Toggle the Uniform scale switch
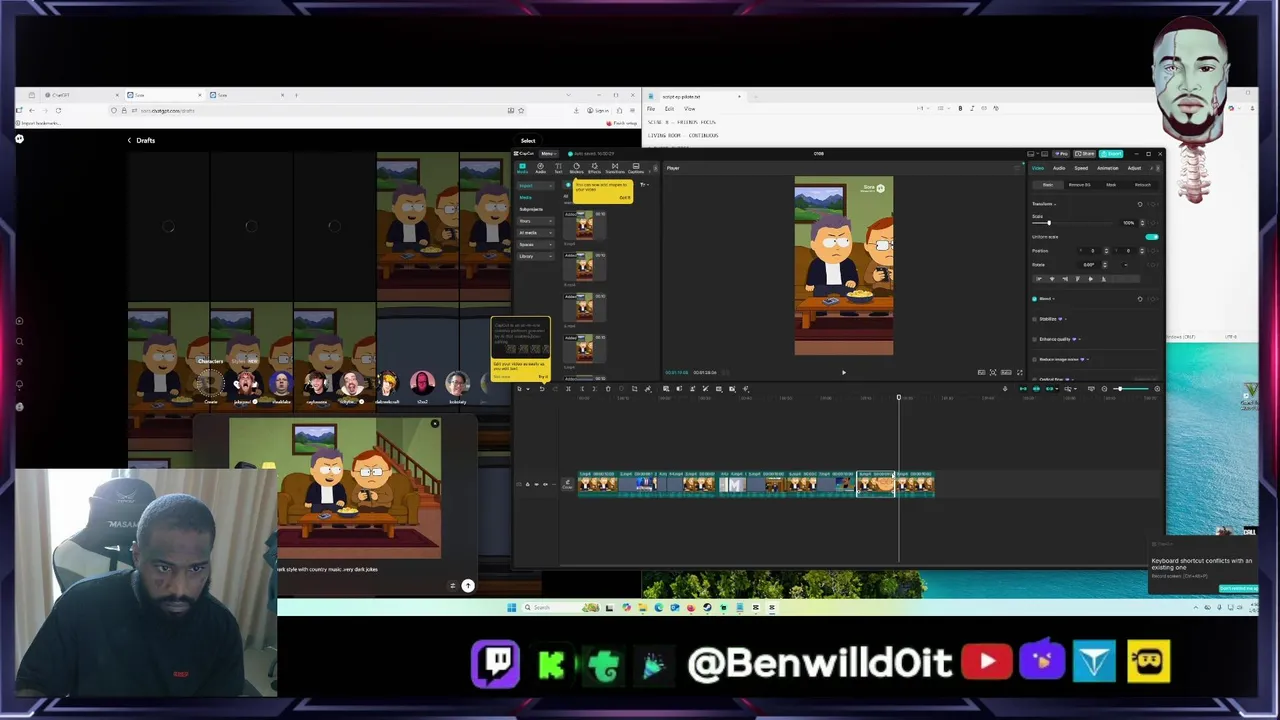 click(x=1152, y=237)
